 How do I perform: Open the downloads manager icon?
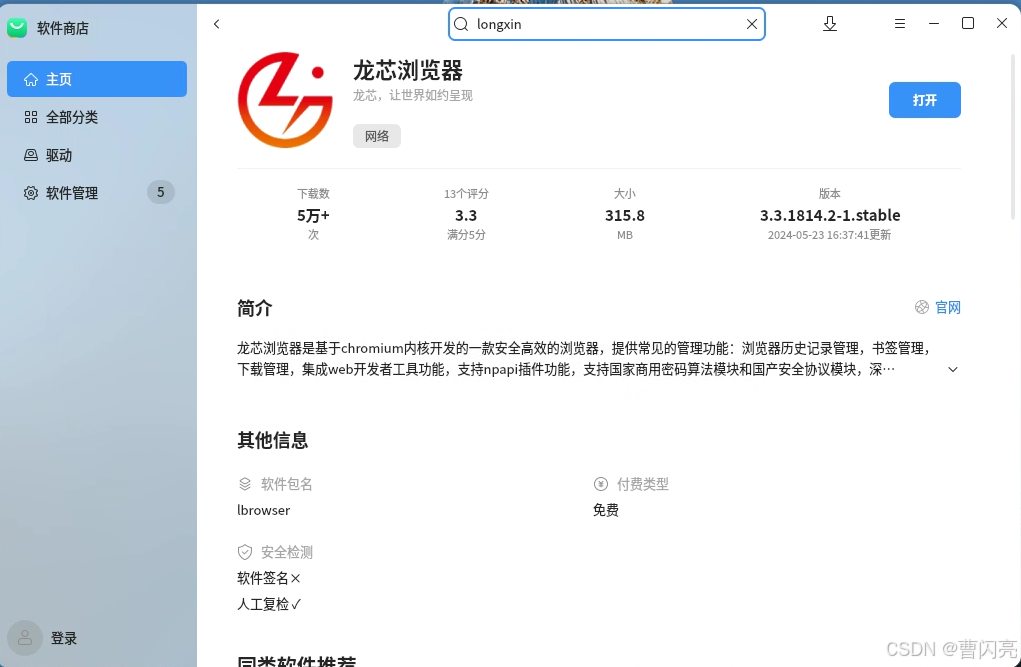click(x=830, y=24)
